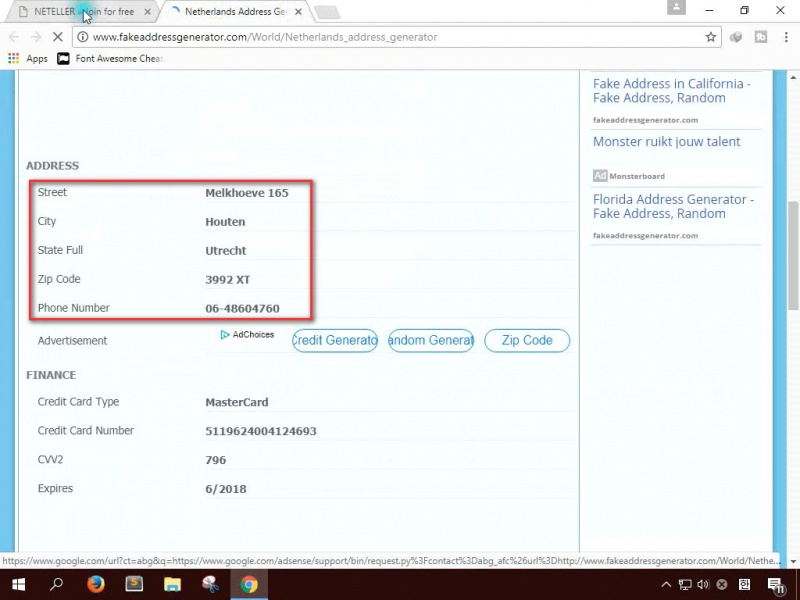Select street value Melkhoeve 165
800x600 pixels.
pyautogui.click(x=247, y=193)
